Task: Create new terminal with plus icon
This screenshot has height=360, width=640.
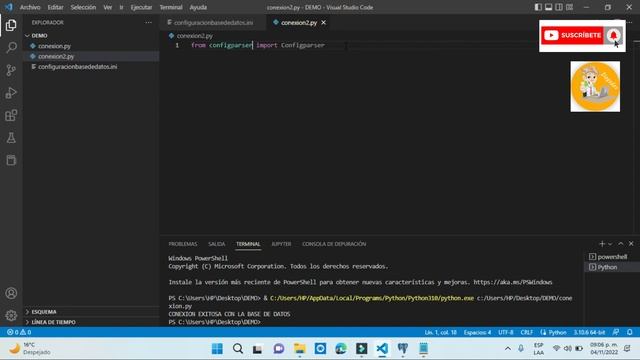Action: pyautogui.click(x=602, y=244)
